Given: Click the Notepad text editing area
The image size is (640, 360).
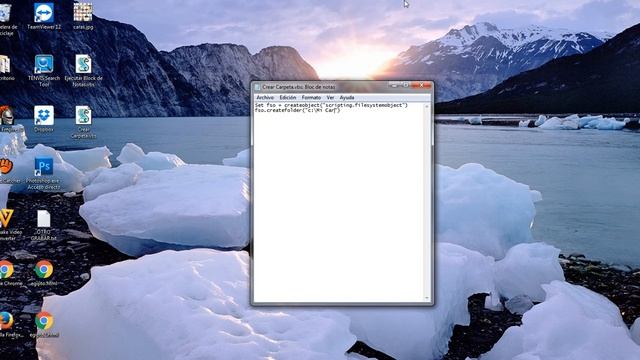Looking at the screenshot, I should (x=339, y=202).
